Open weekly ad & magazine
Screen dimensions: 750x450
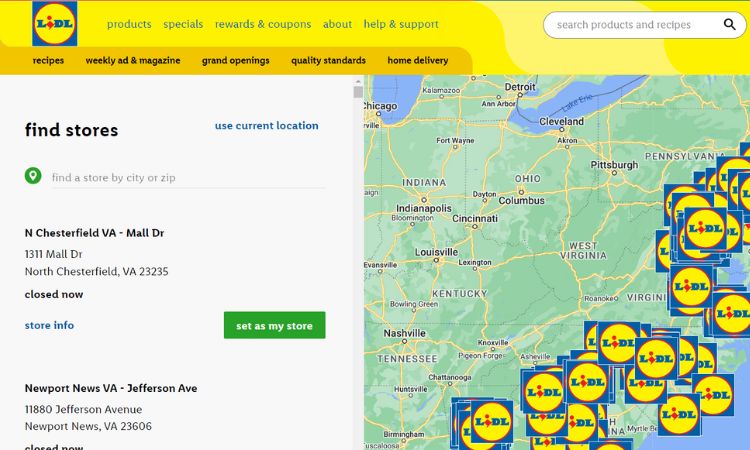[133, 60]
